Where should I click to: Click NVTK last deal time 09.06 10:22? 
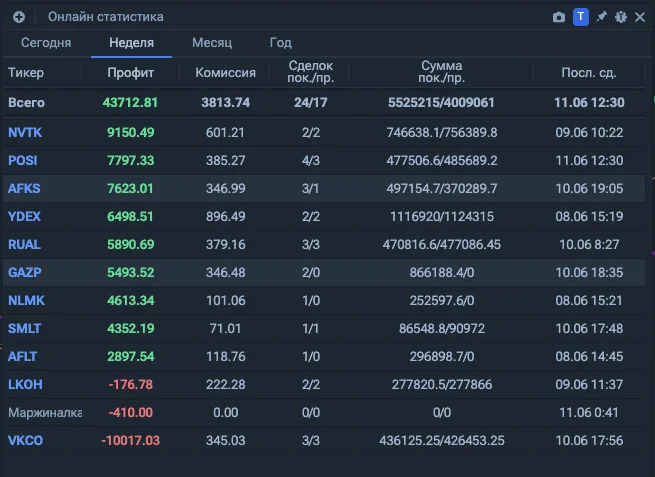coord(589,133)
